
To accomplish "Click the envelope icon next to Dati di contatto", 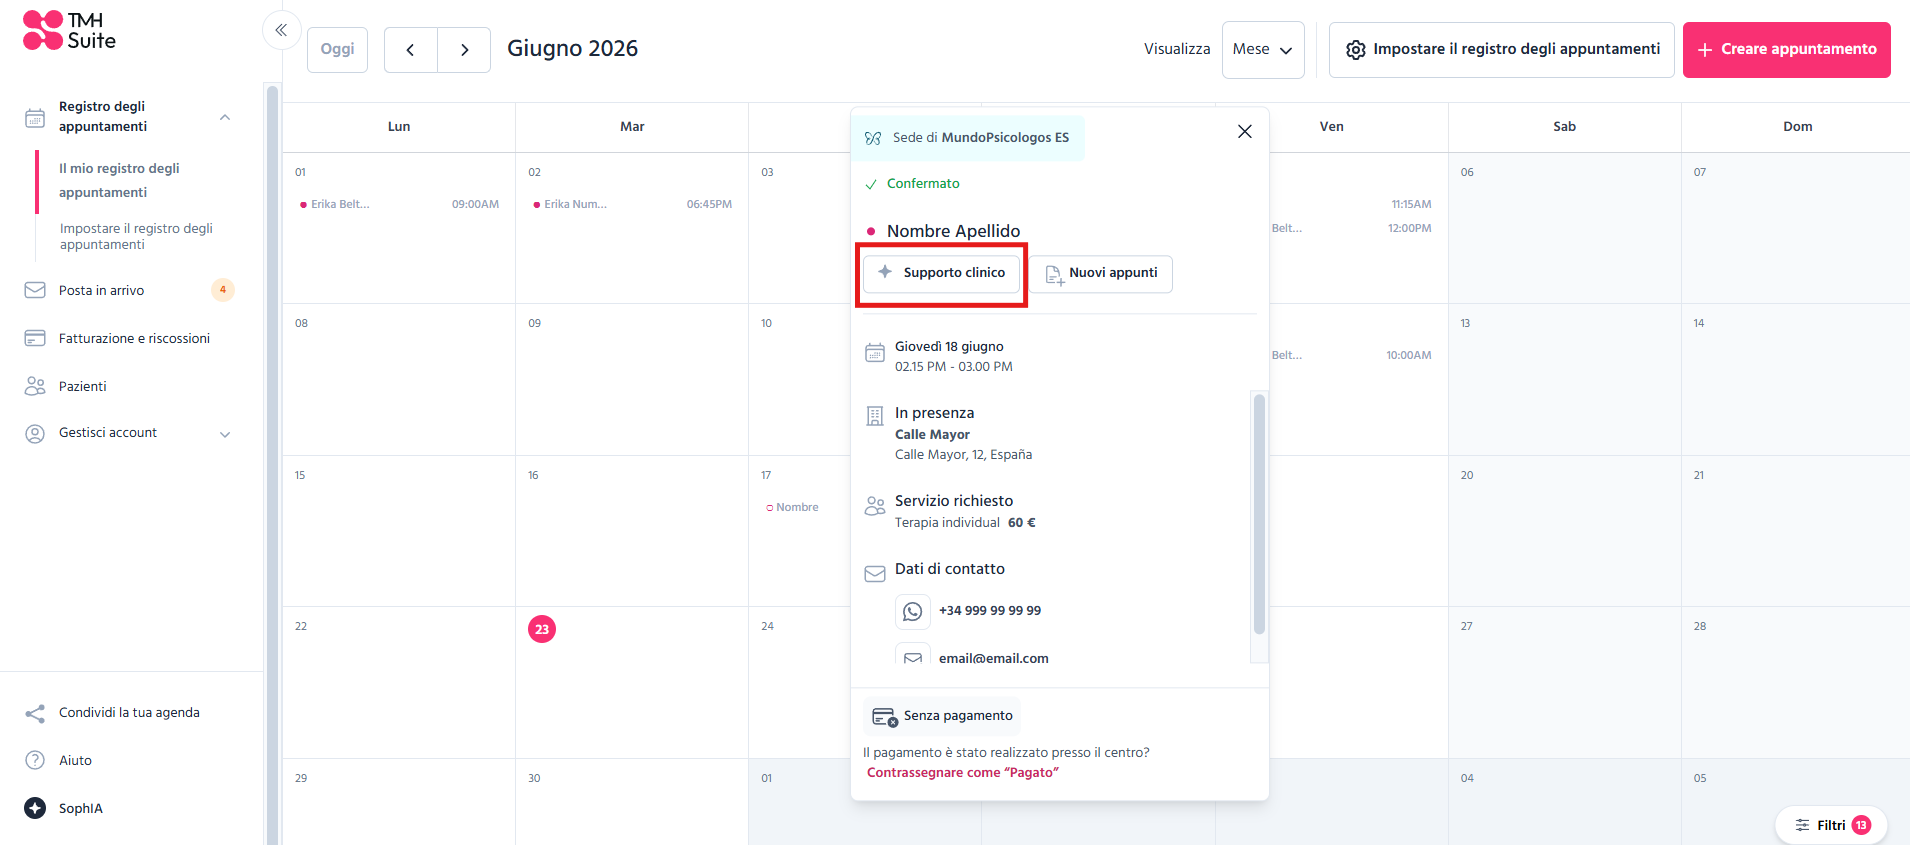I will (875, 574).
